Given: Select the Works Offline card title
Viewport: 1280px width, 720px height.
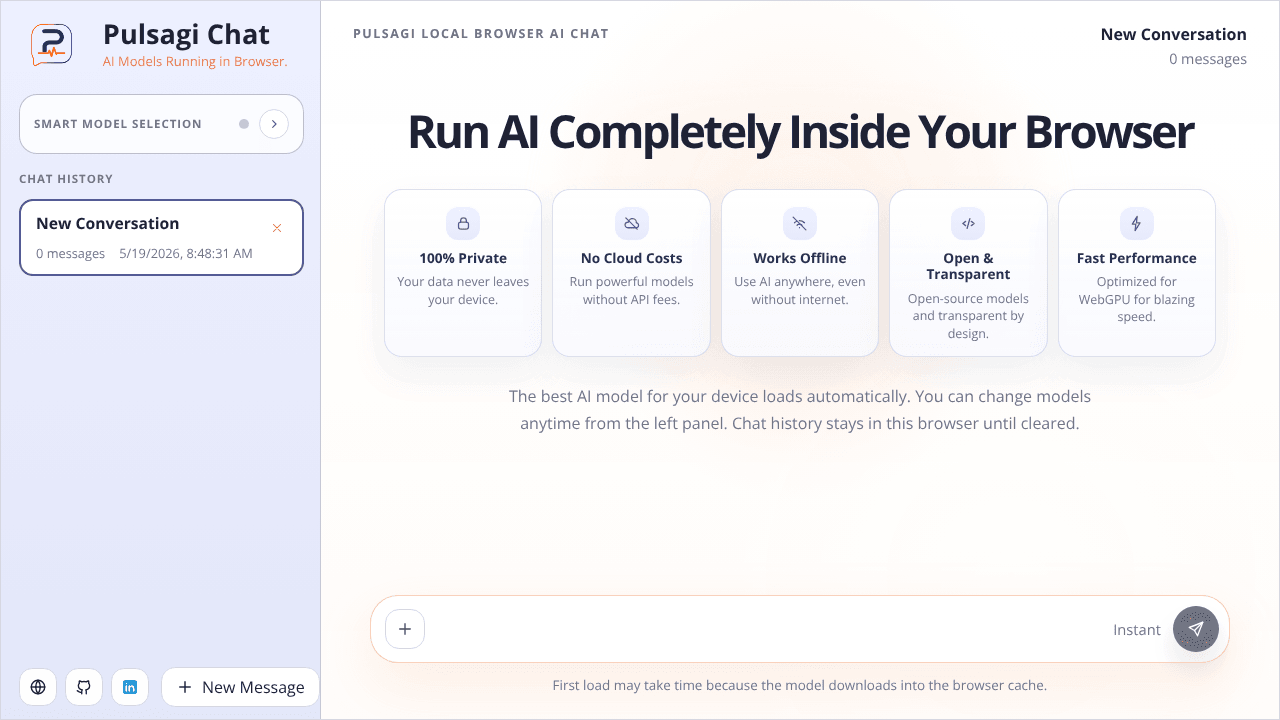Looking at the screenshot, I should pos(800,258).
